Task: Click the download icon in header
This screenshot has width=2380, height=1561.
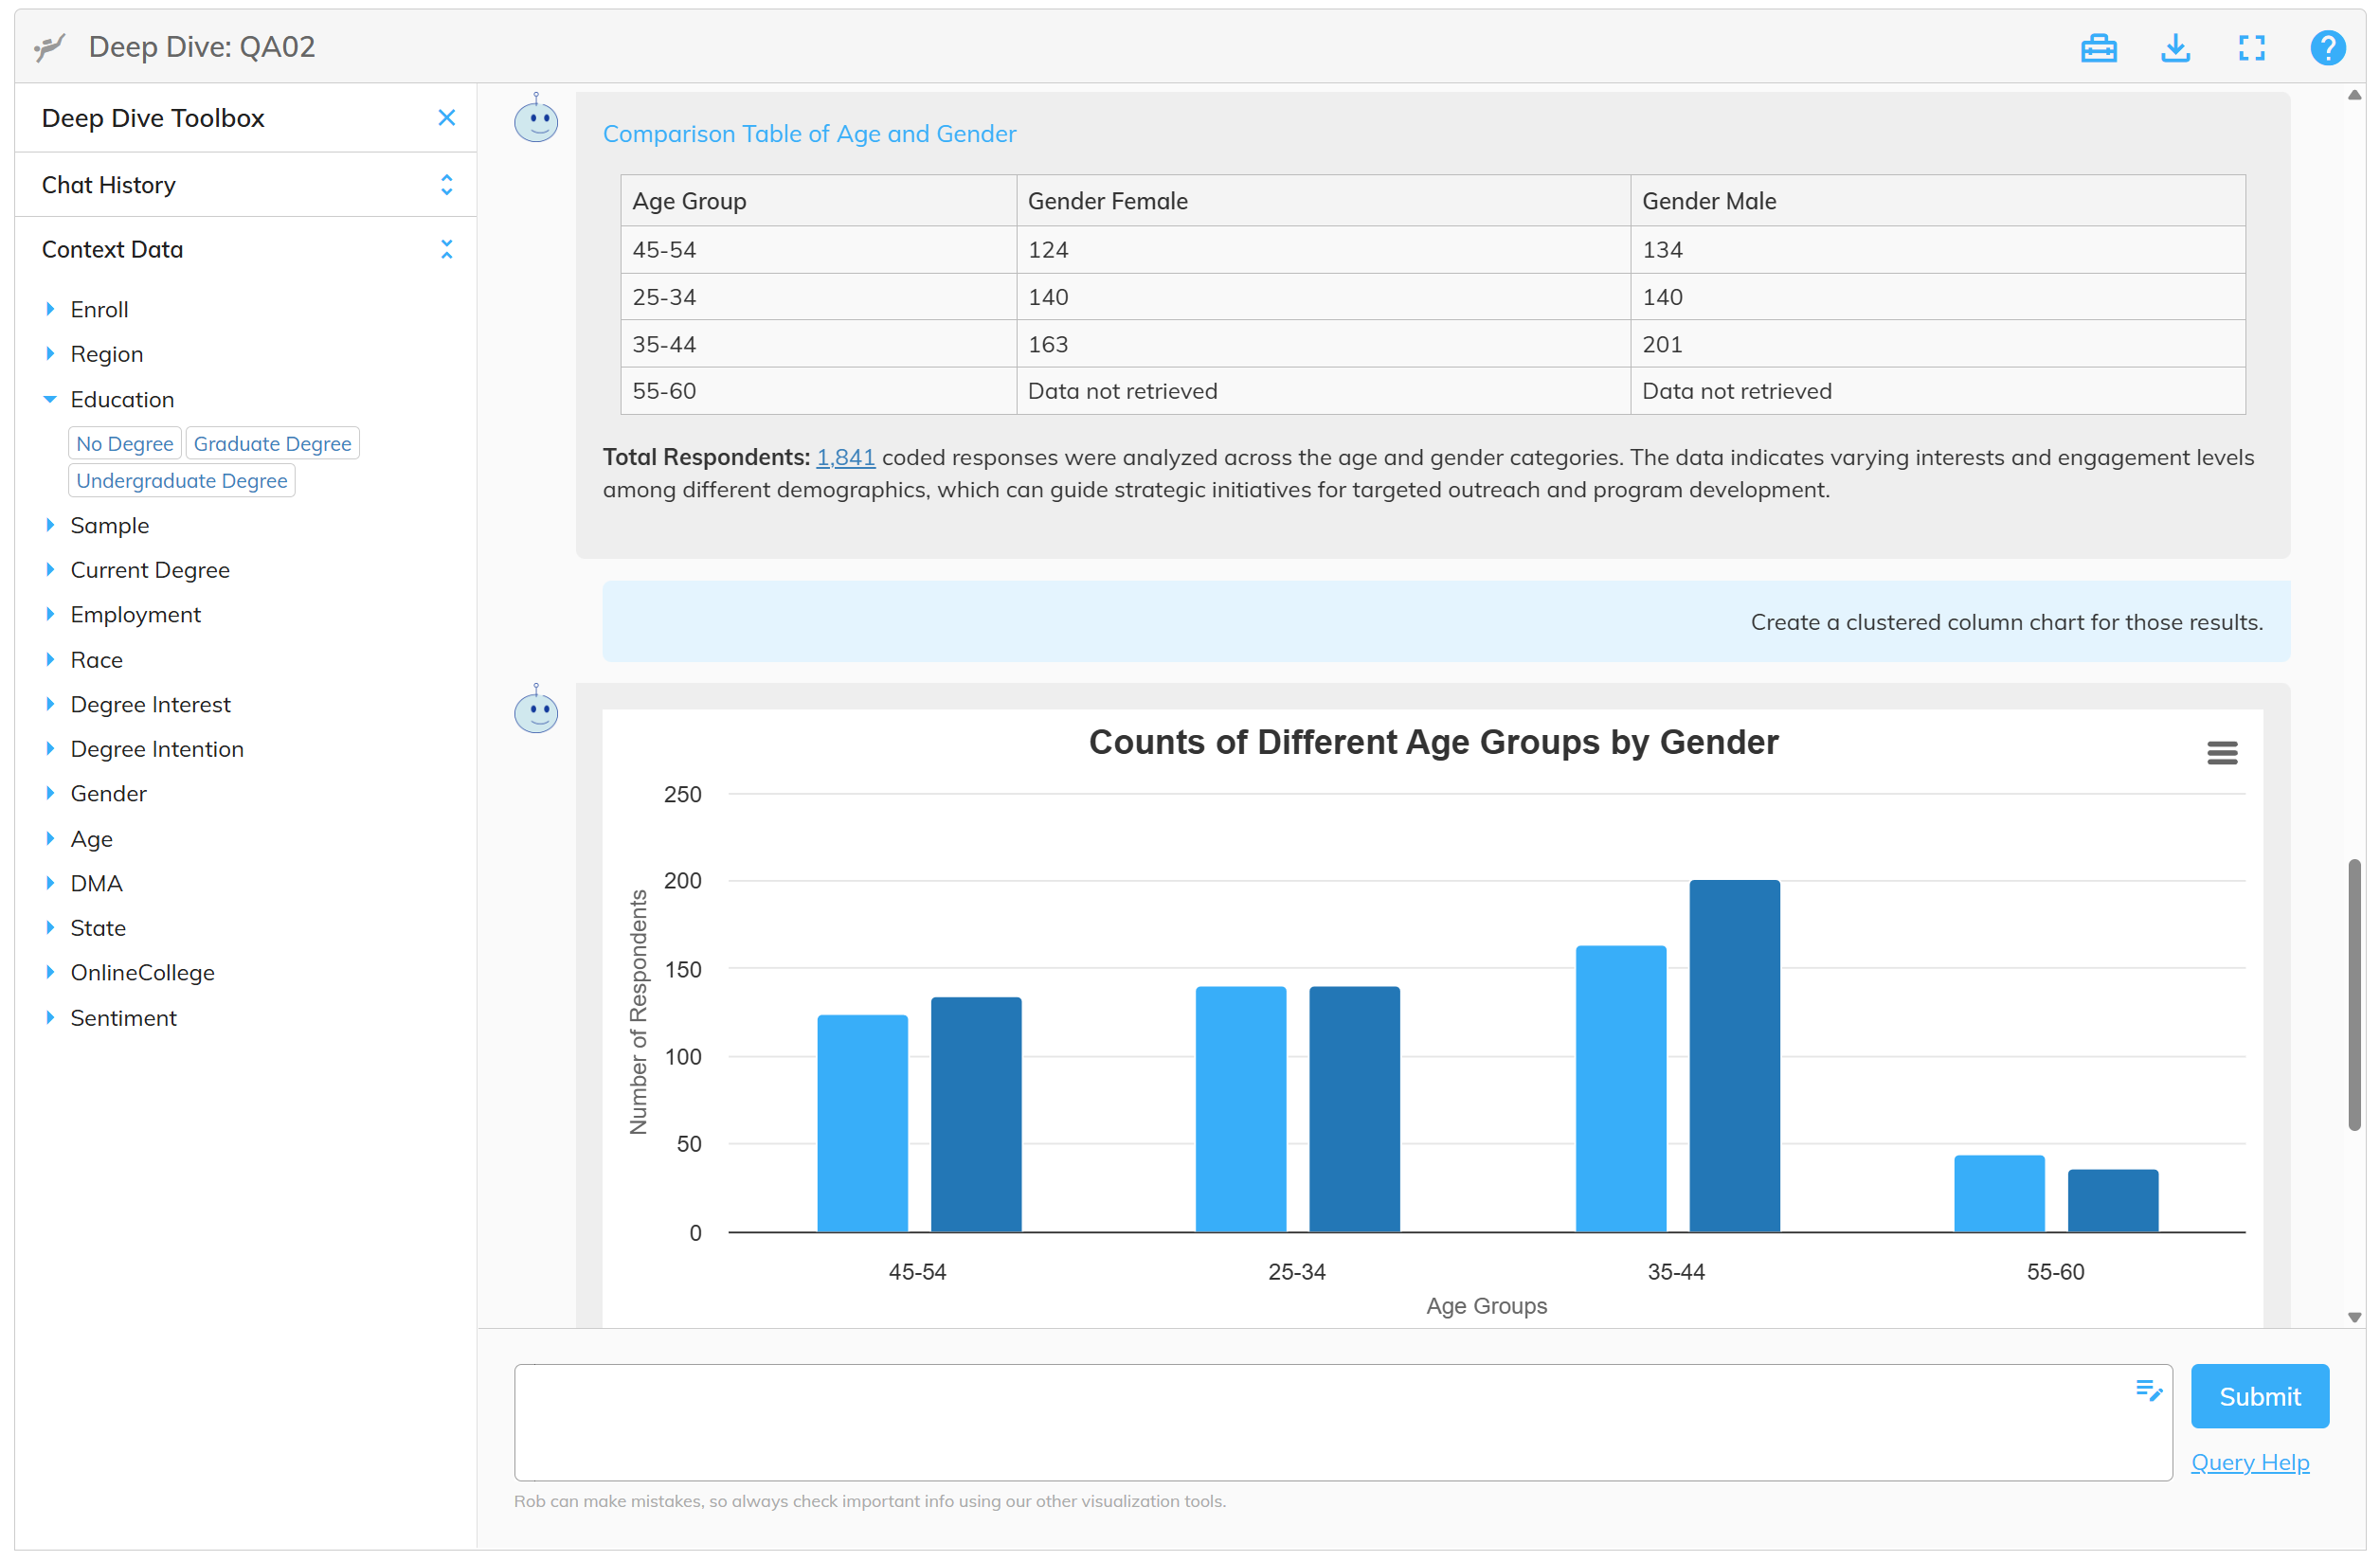Action: tap(2174, 47)
